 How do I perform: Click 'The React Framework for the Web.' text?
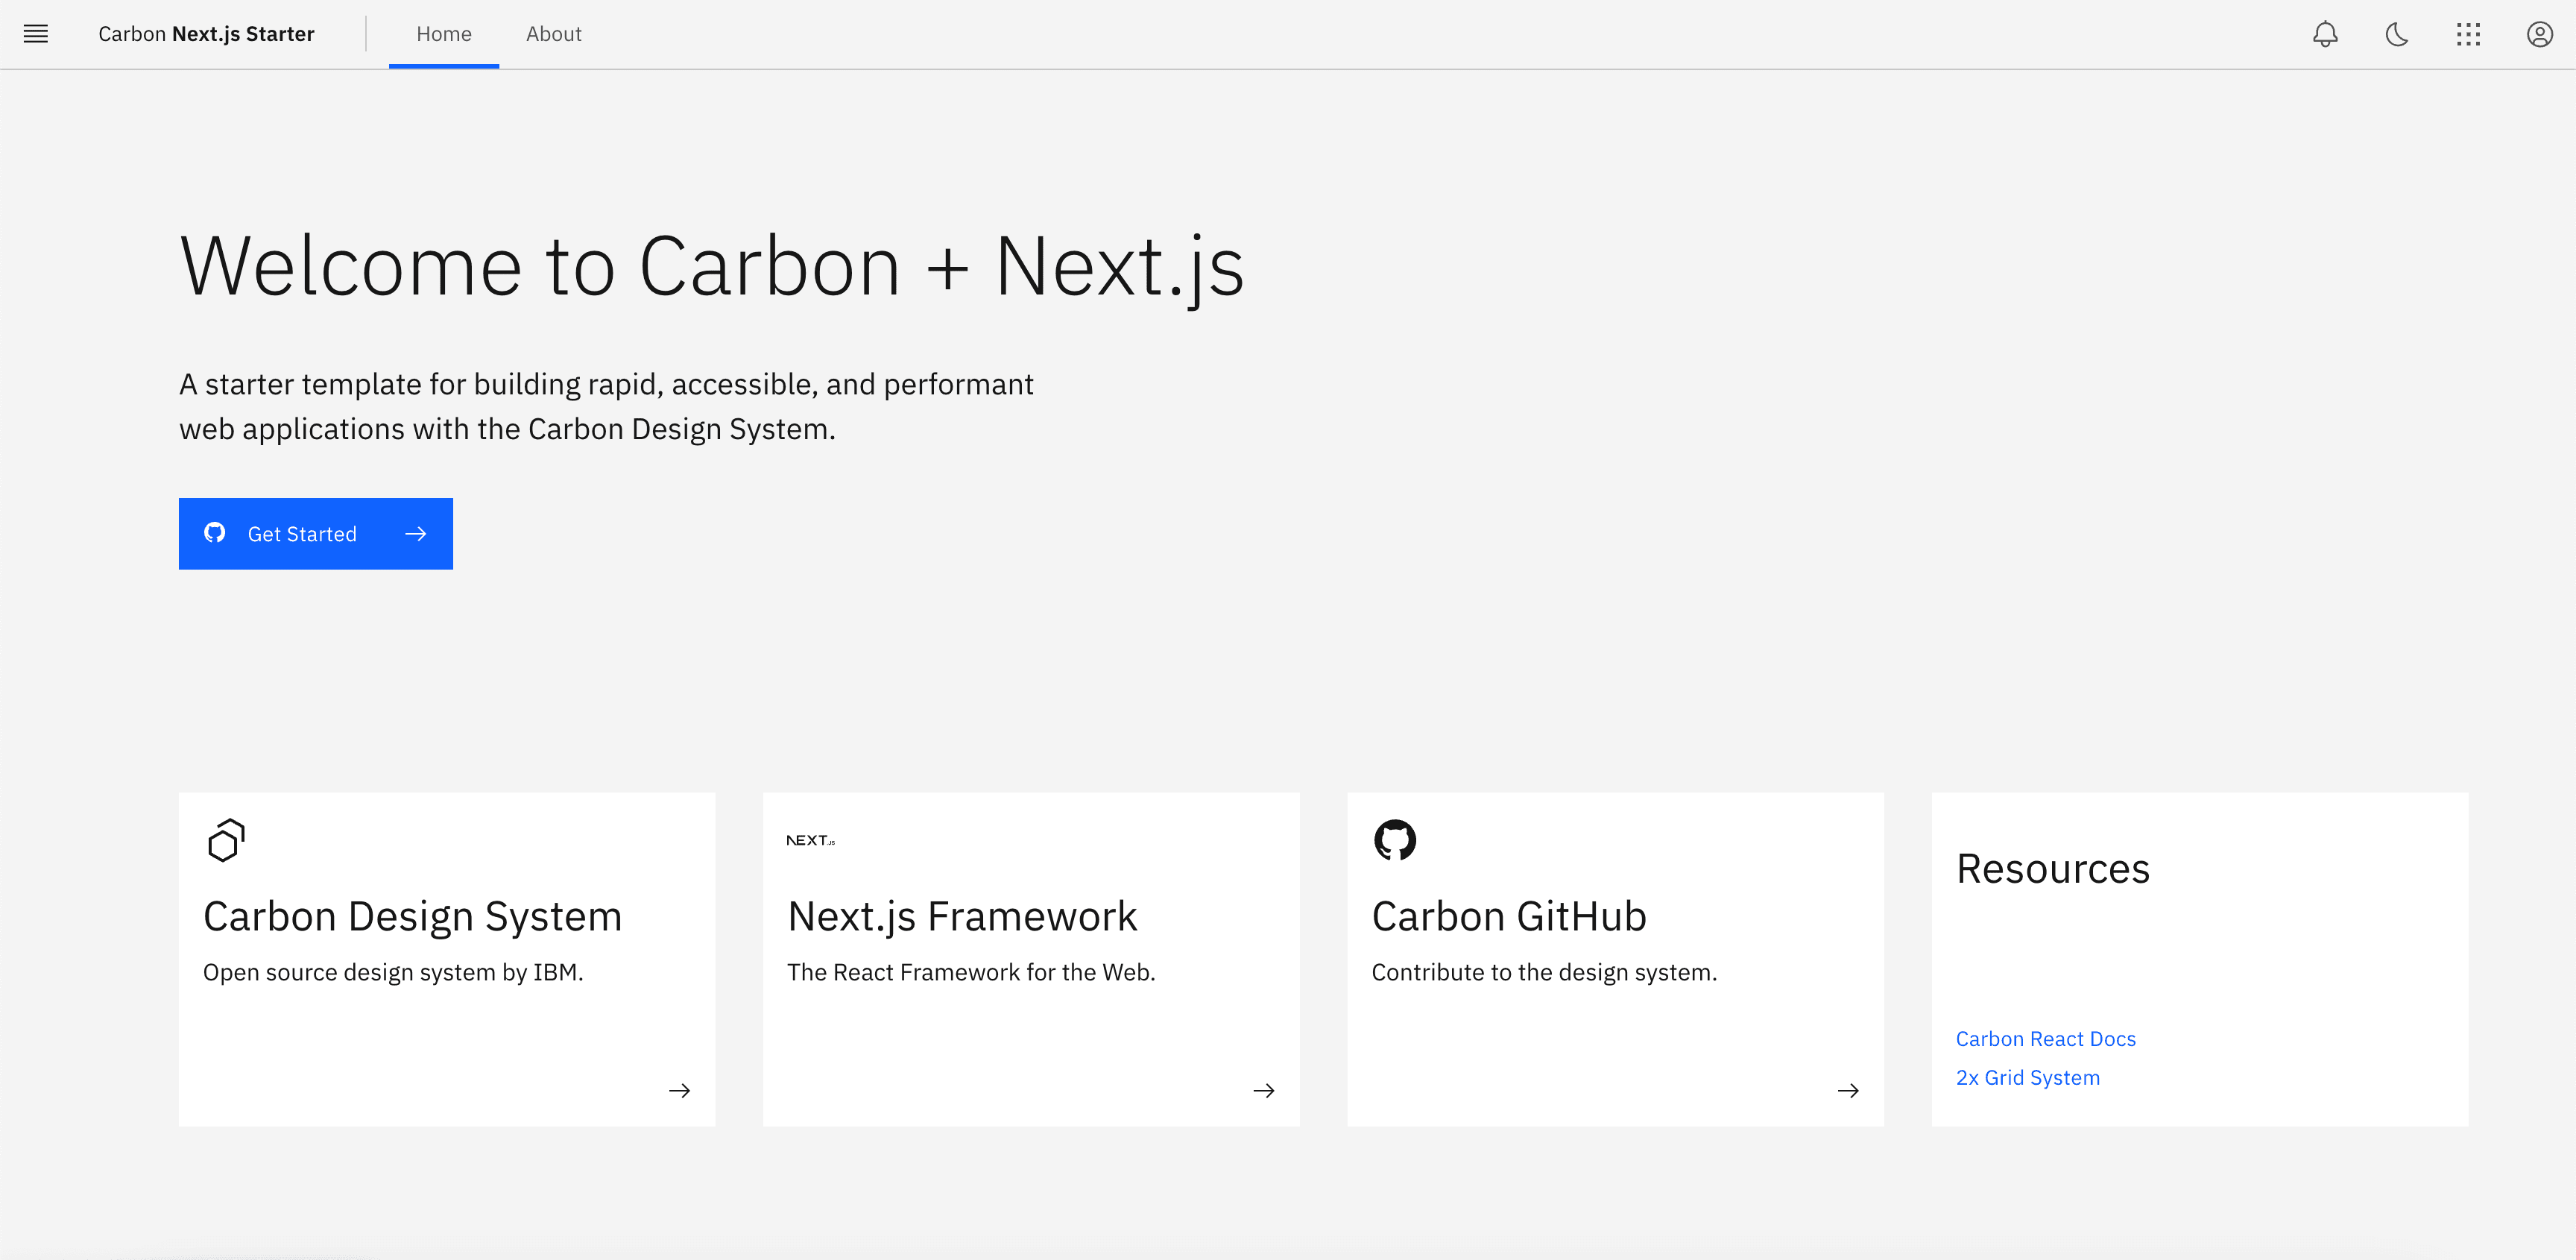coord(971,972)
